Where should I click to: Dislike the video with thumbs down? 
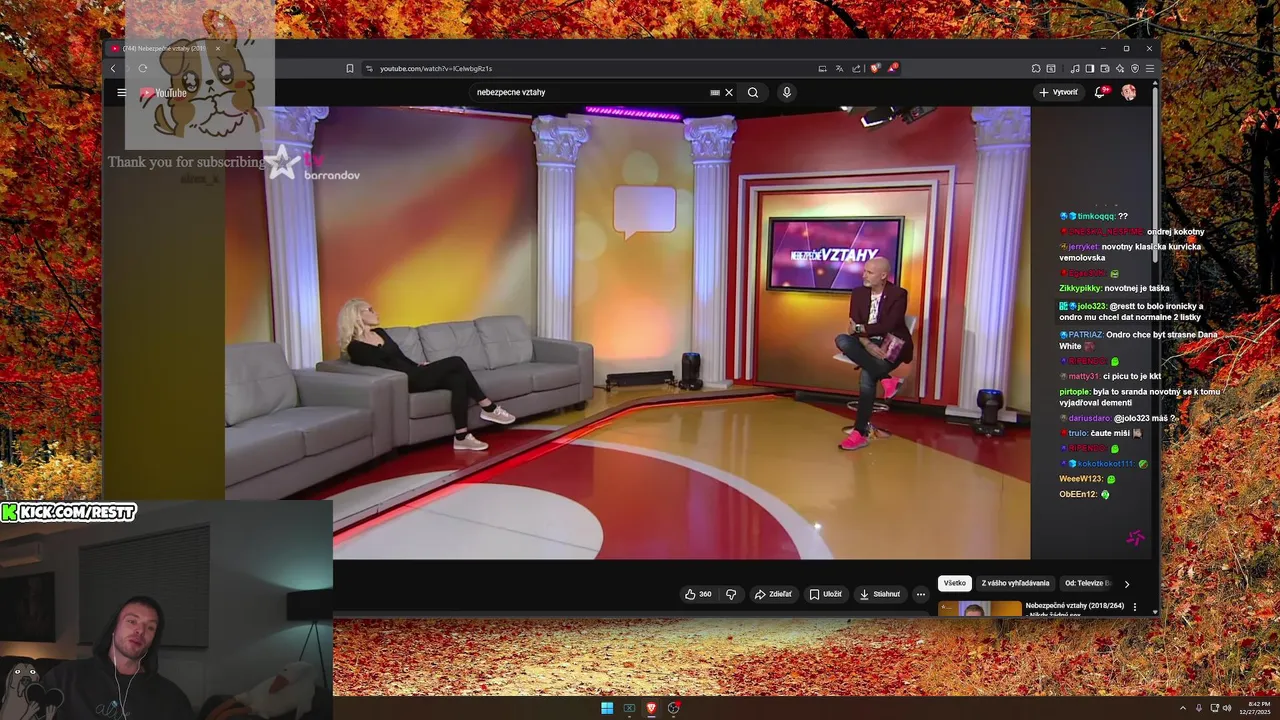[731, 594]
